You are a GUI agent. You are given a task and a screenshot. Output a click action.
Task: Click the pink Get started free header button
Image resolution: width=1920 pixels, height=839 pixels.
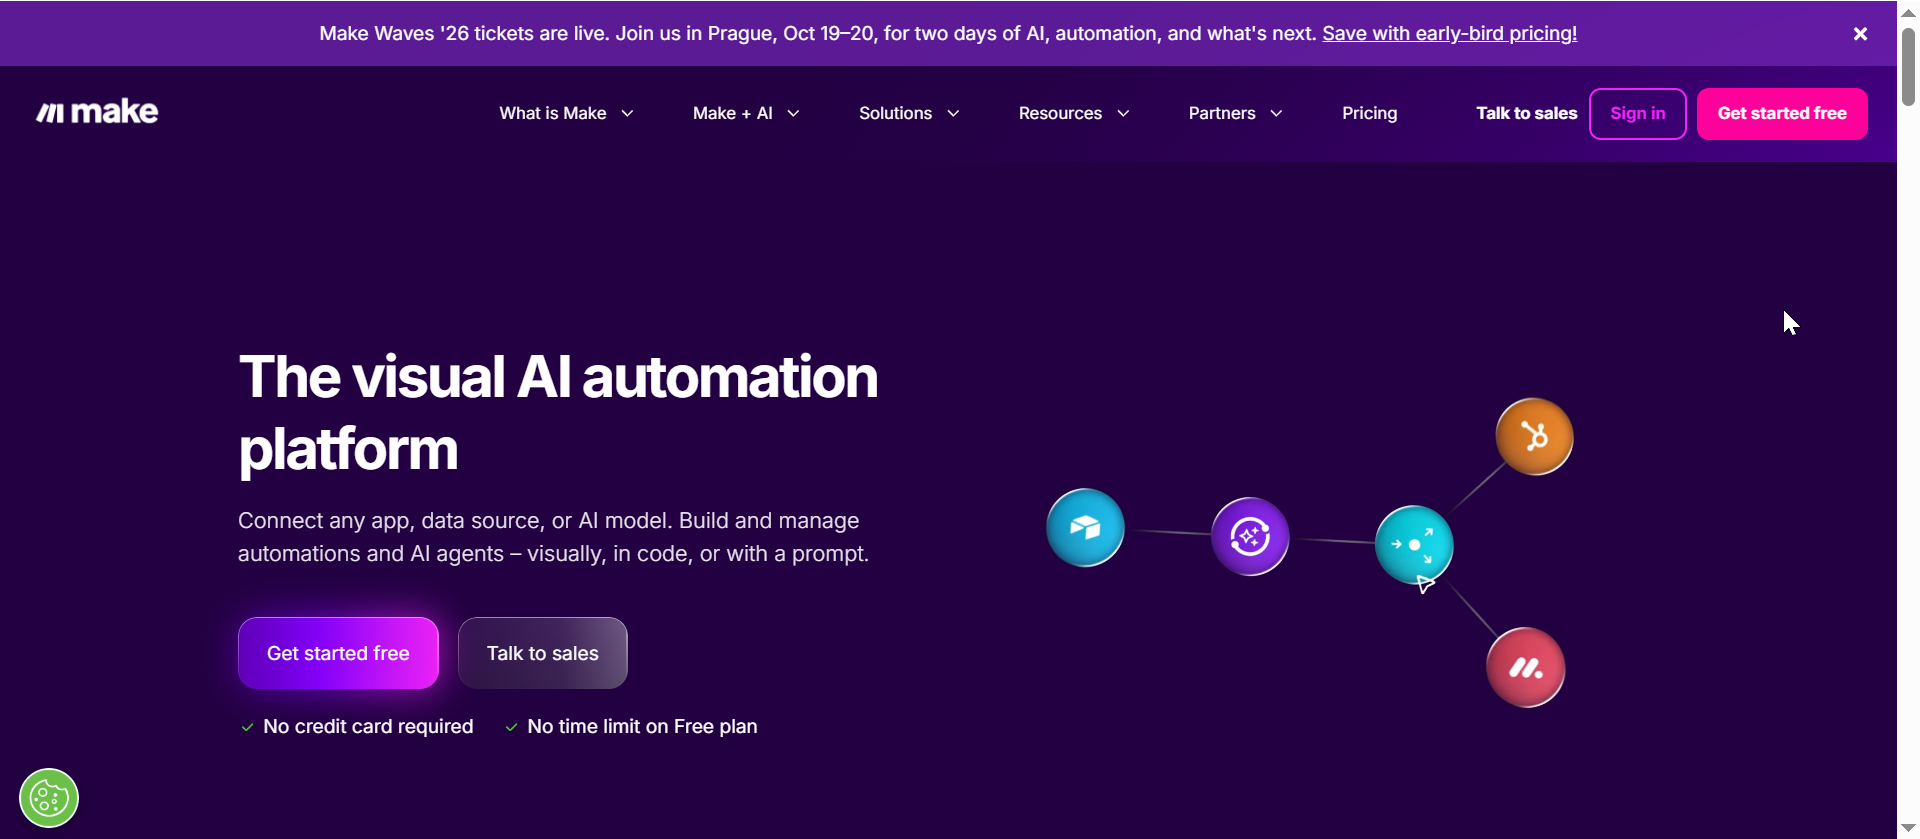point(1782,114)
